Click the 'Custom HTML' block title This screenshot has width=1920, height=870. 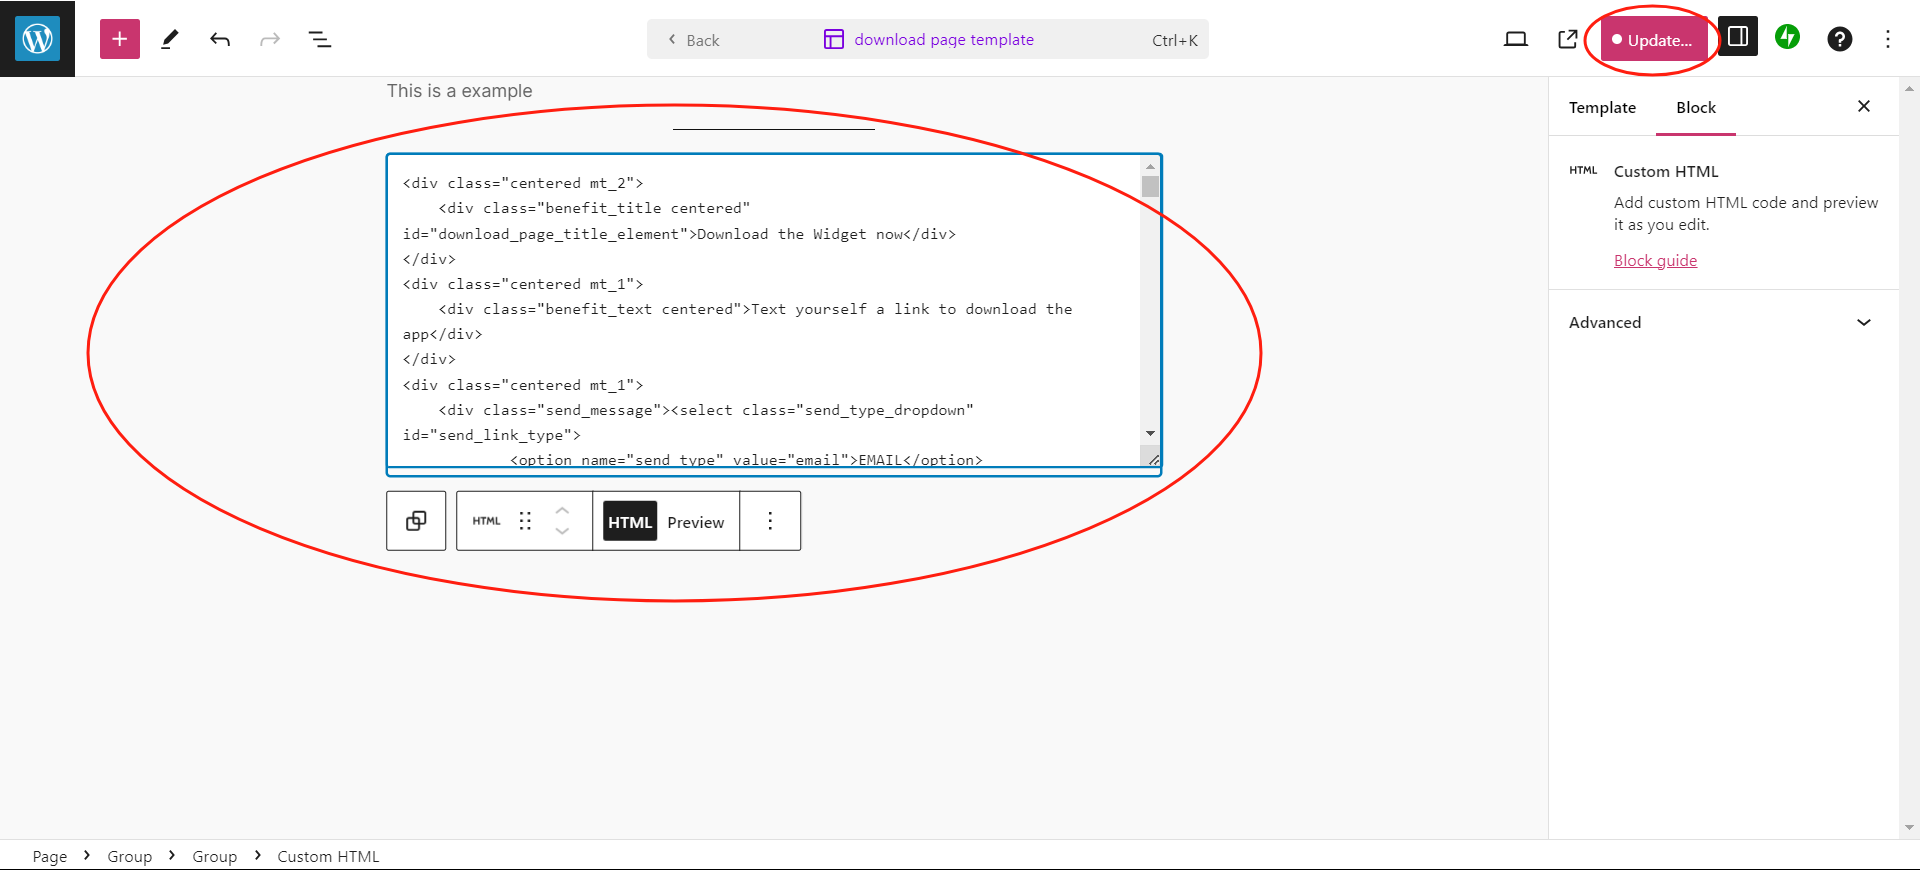click(x=1666, y=172)
